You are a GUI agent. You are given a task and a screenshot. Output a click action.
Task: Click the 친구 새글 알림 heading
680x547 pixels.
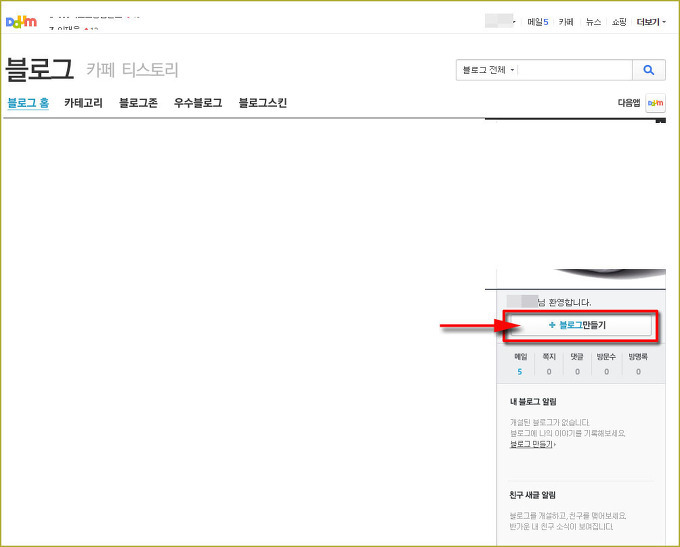[x=533, y=495]
